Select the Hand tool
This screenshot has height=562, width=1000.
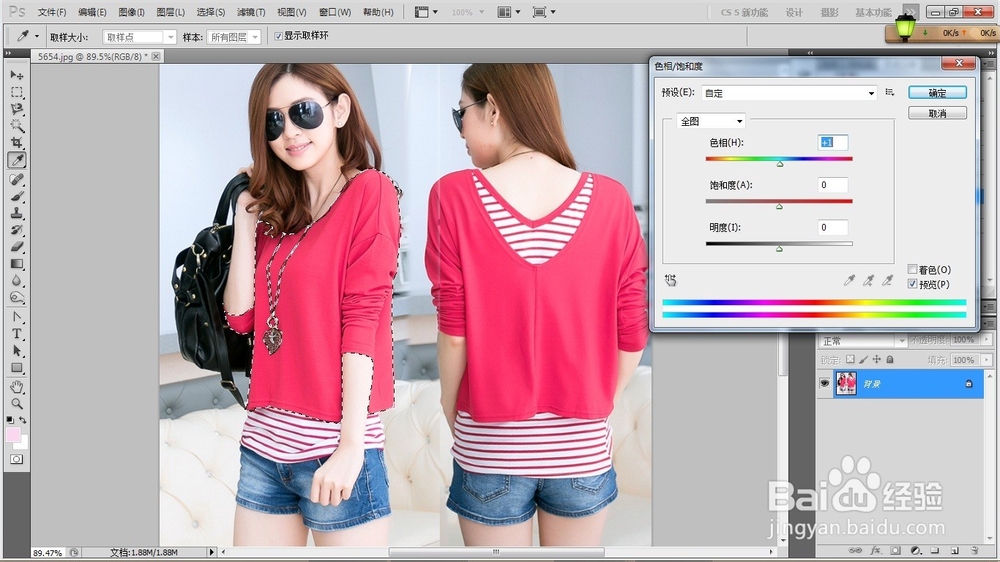coord(17,387)
